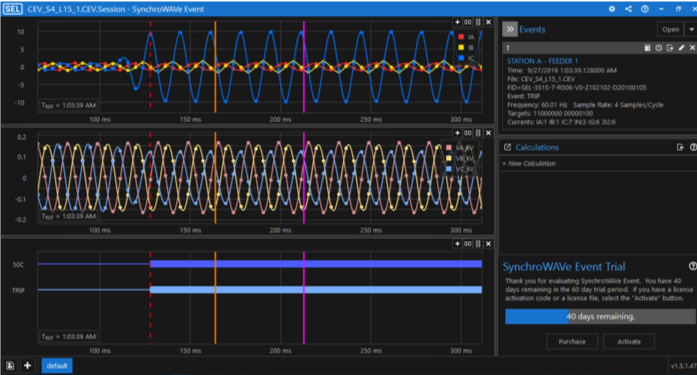Open help for the Calculations panel

693,147
